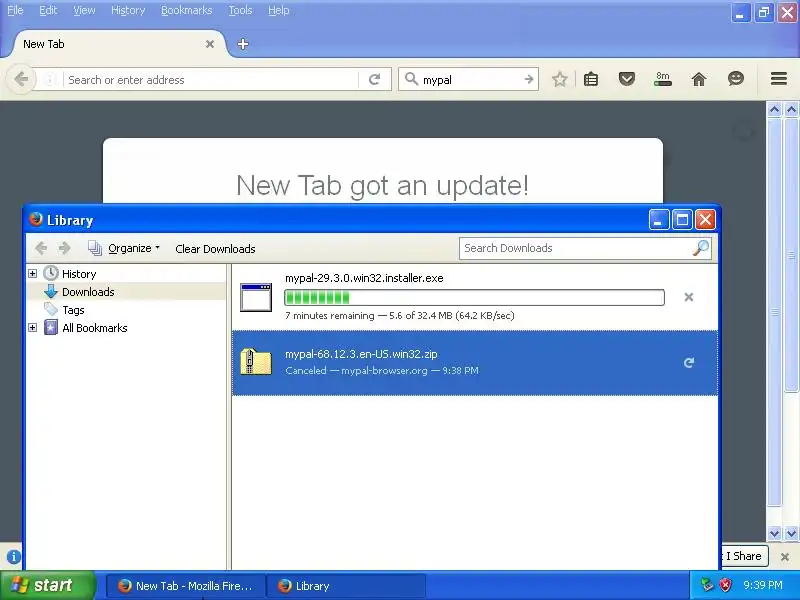Image resolution: width=800 pixels, height=600 pixels.
Task: Click the security shield tray icon
Action: tap(726, 585)
